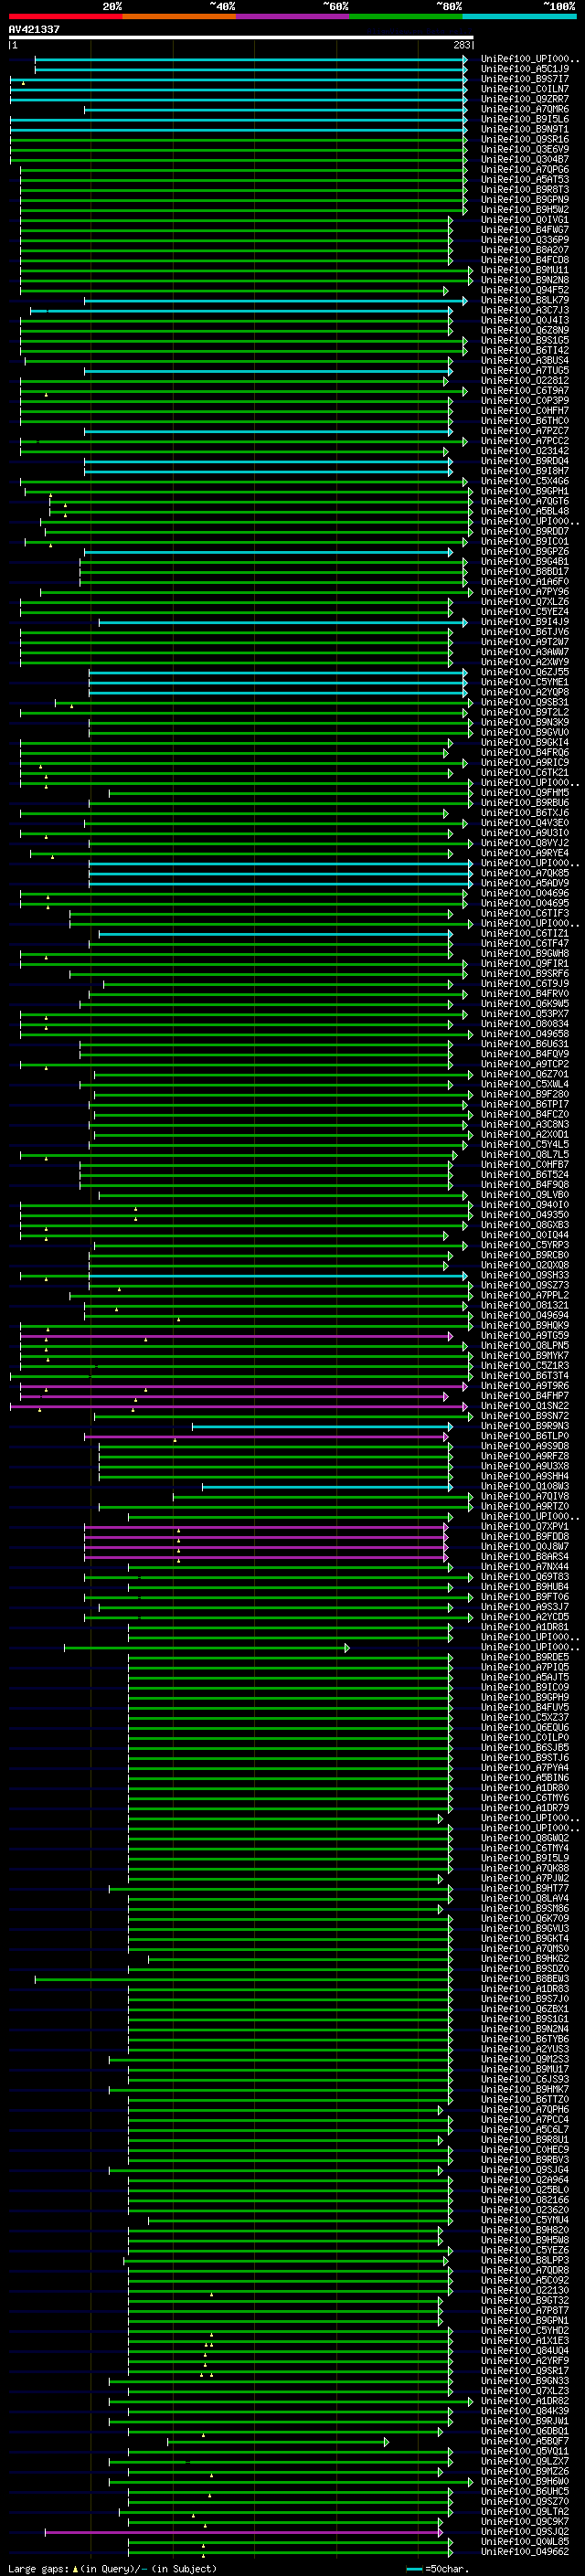
Task: Select the purple ~60% identity legend segment
Action: click(x=293, y=16)
